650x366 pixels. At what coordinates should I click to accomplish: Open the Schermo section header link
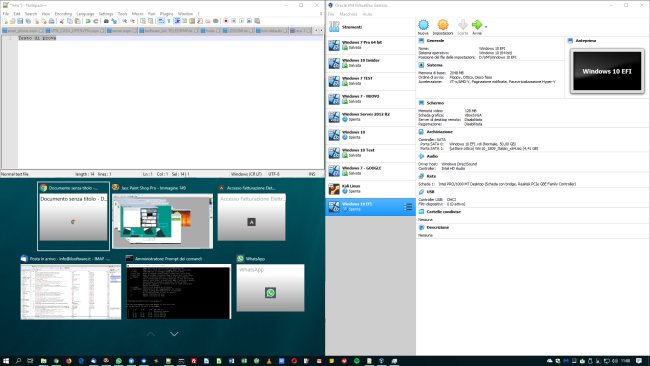coord(435,103)
